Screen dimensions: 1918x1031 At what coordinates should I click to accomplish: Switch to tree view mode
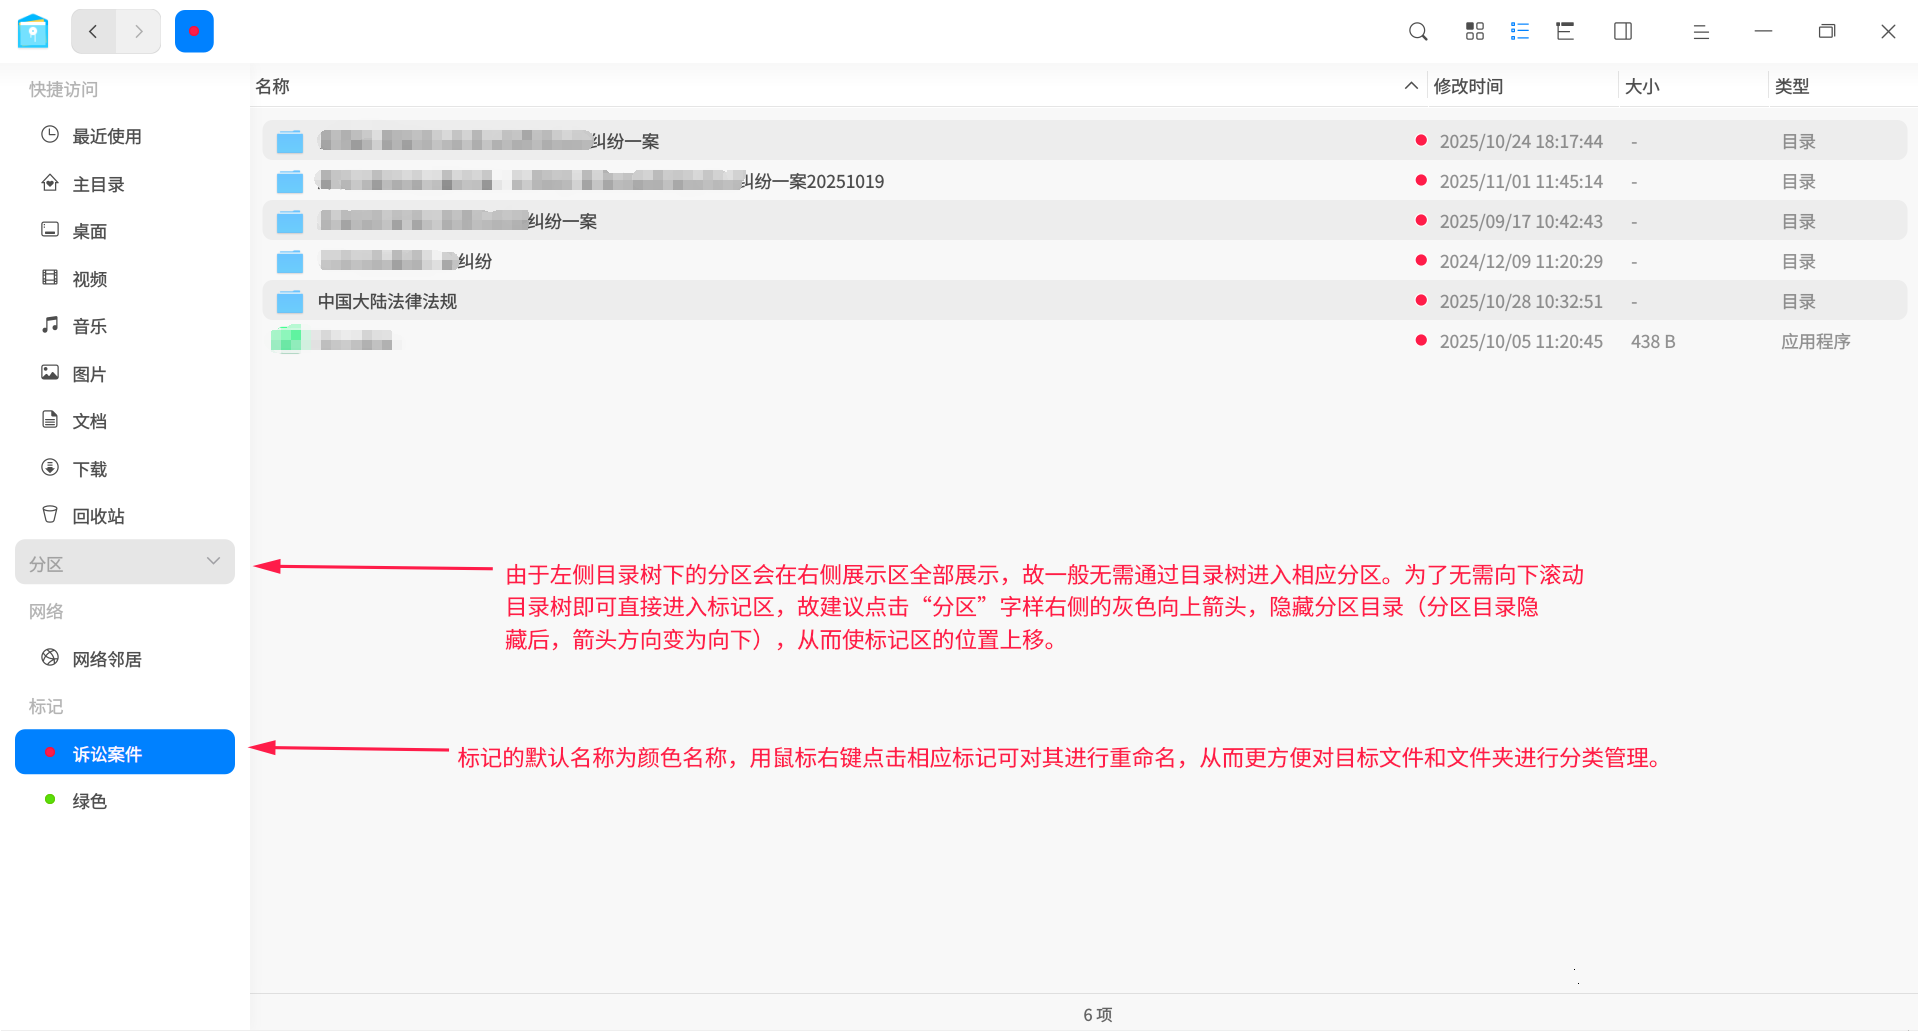tap(1565, 32)
